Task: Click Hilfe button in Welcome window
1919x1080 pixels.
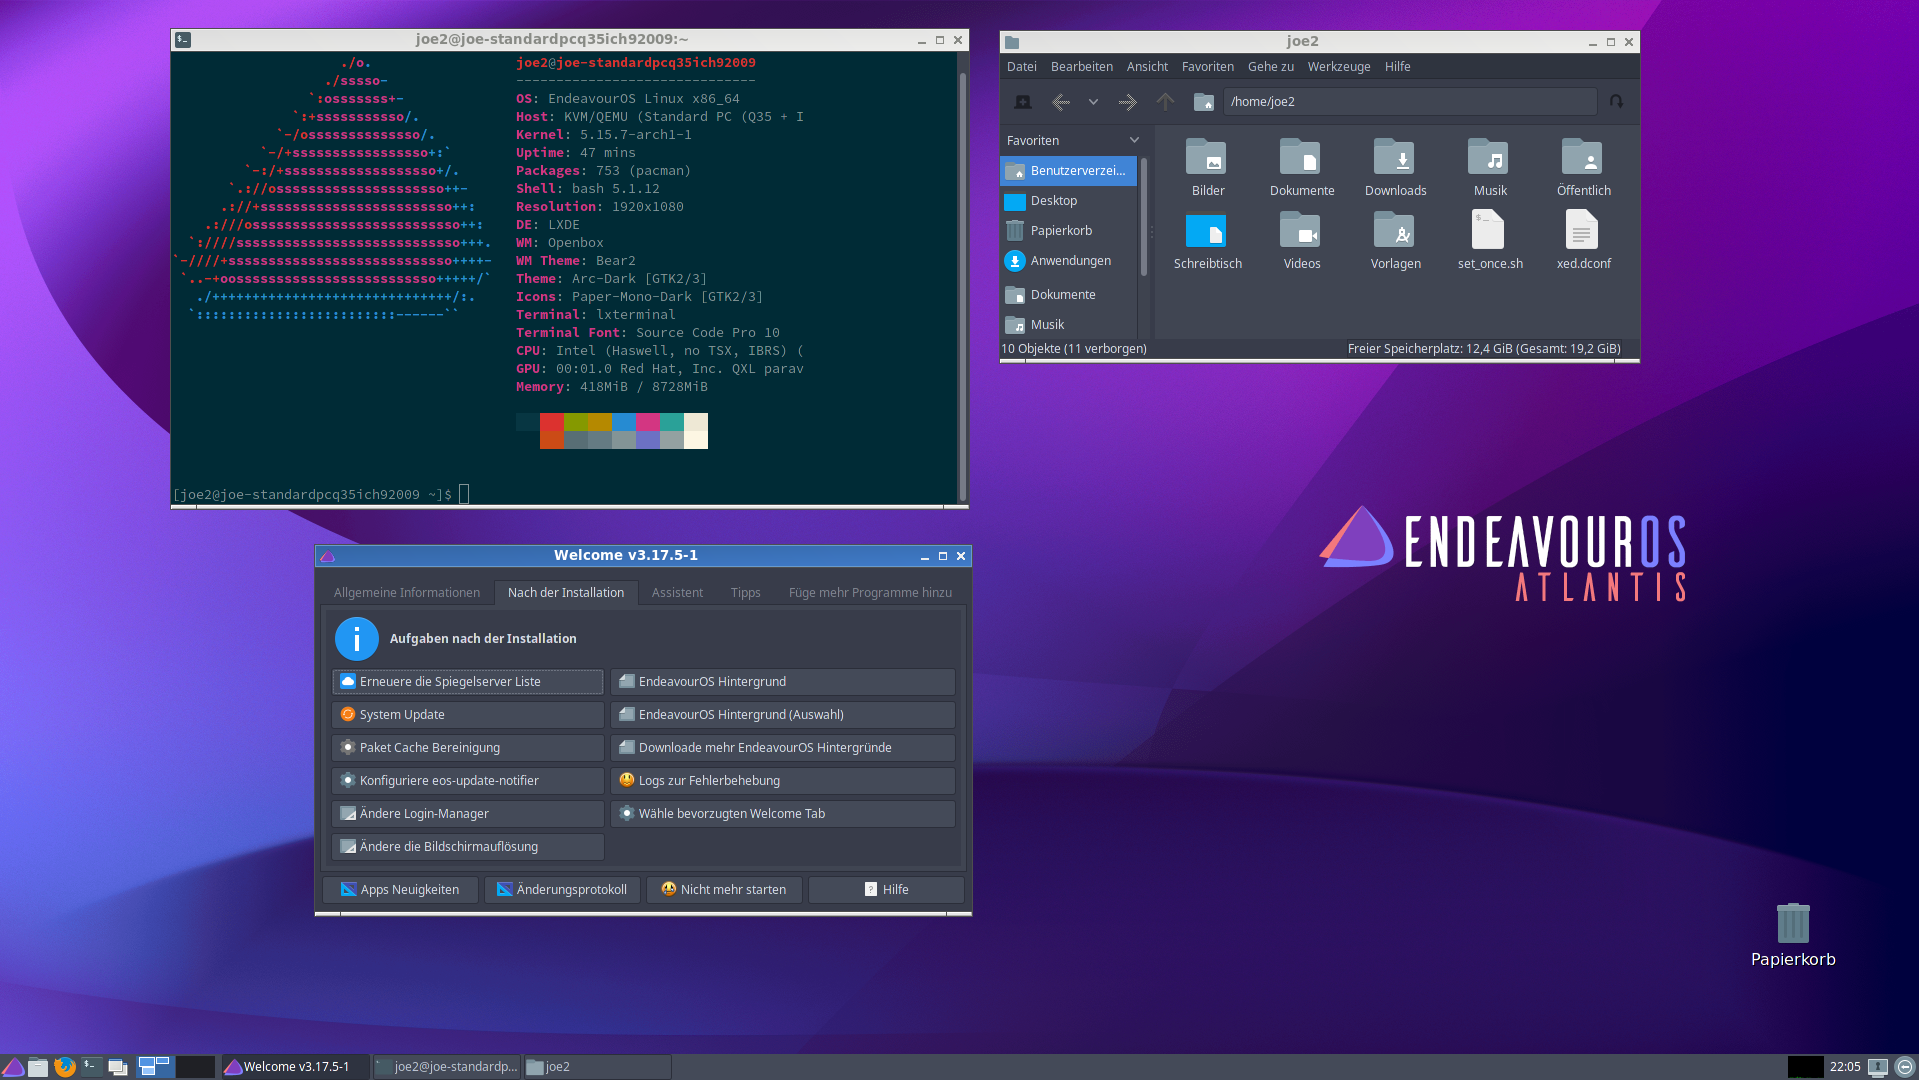Action: pyautogui.click(x=886, y=890)
